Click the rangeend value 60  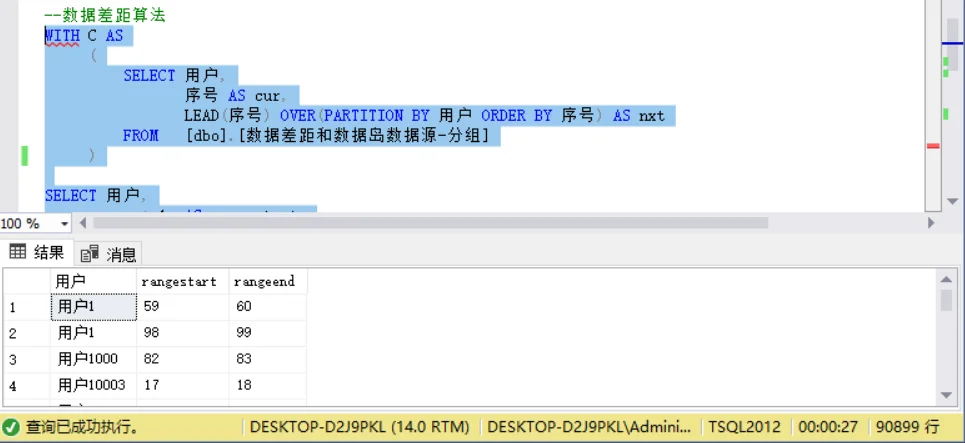pos(268,306)
